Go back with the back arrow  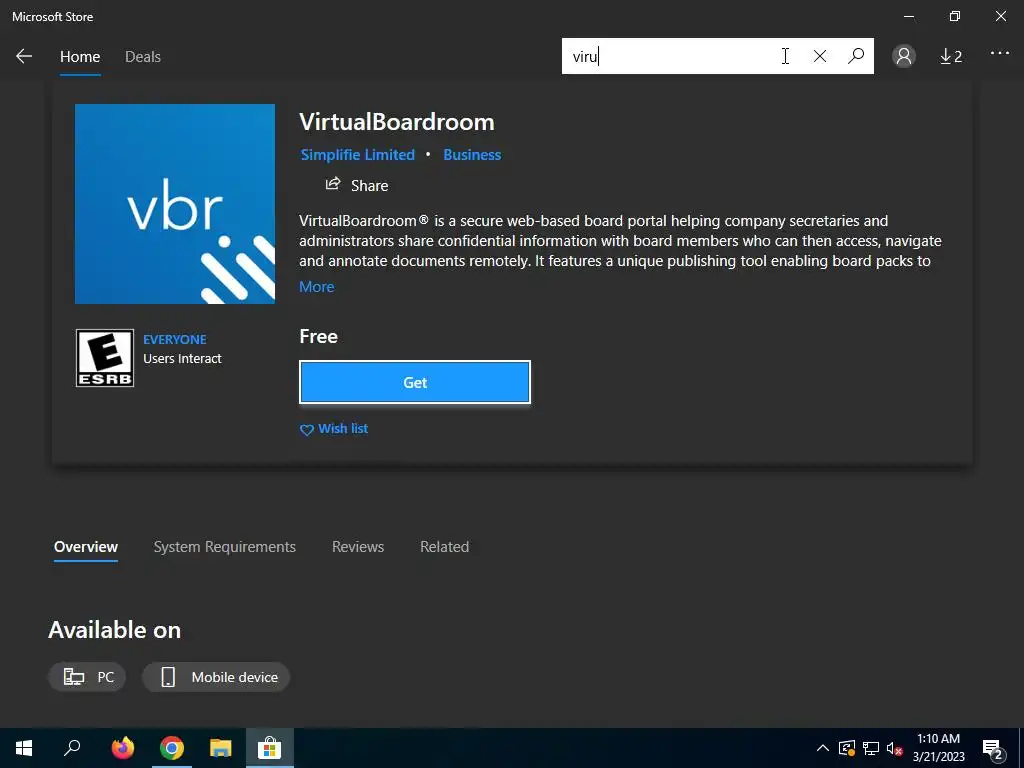[24, 56]
